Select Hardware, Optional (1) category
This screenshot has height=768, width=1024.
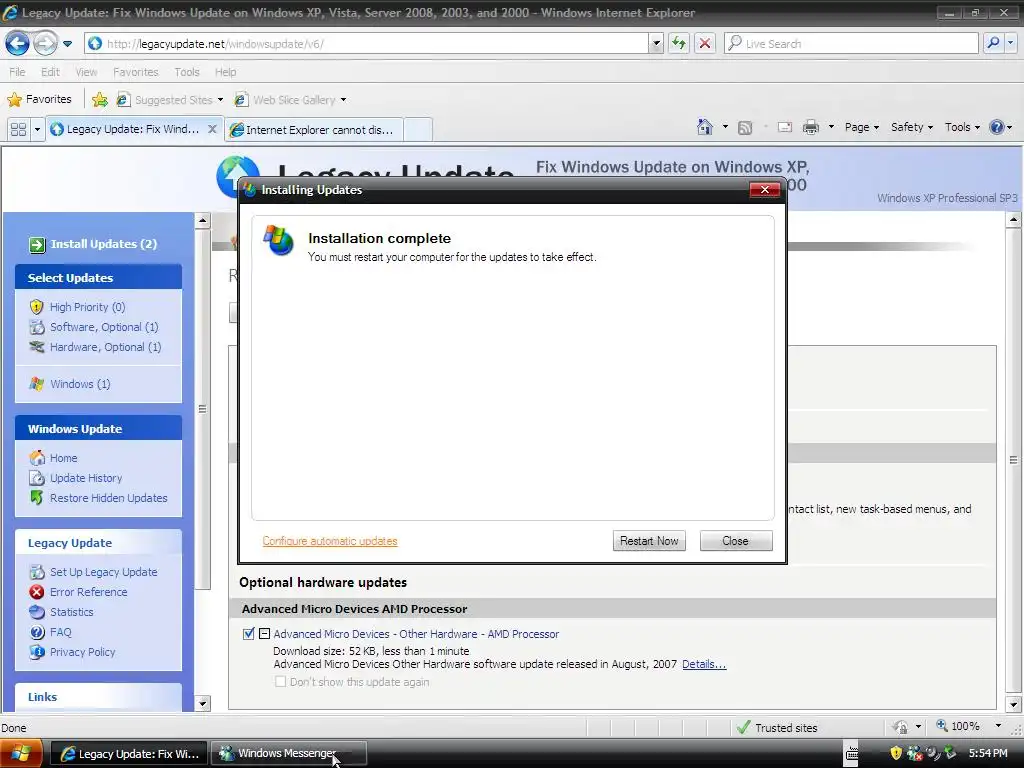[x=105, y=347]
